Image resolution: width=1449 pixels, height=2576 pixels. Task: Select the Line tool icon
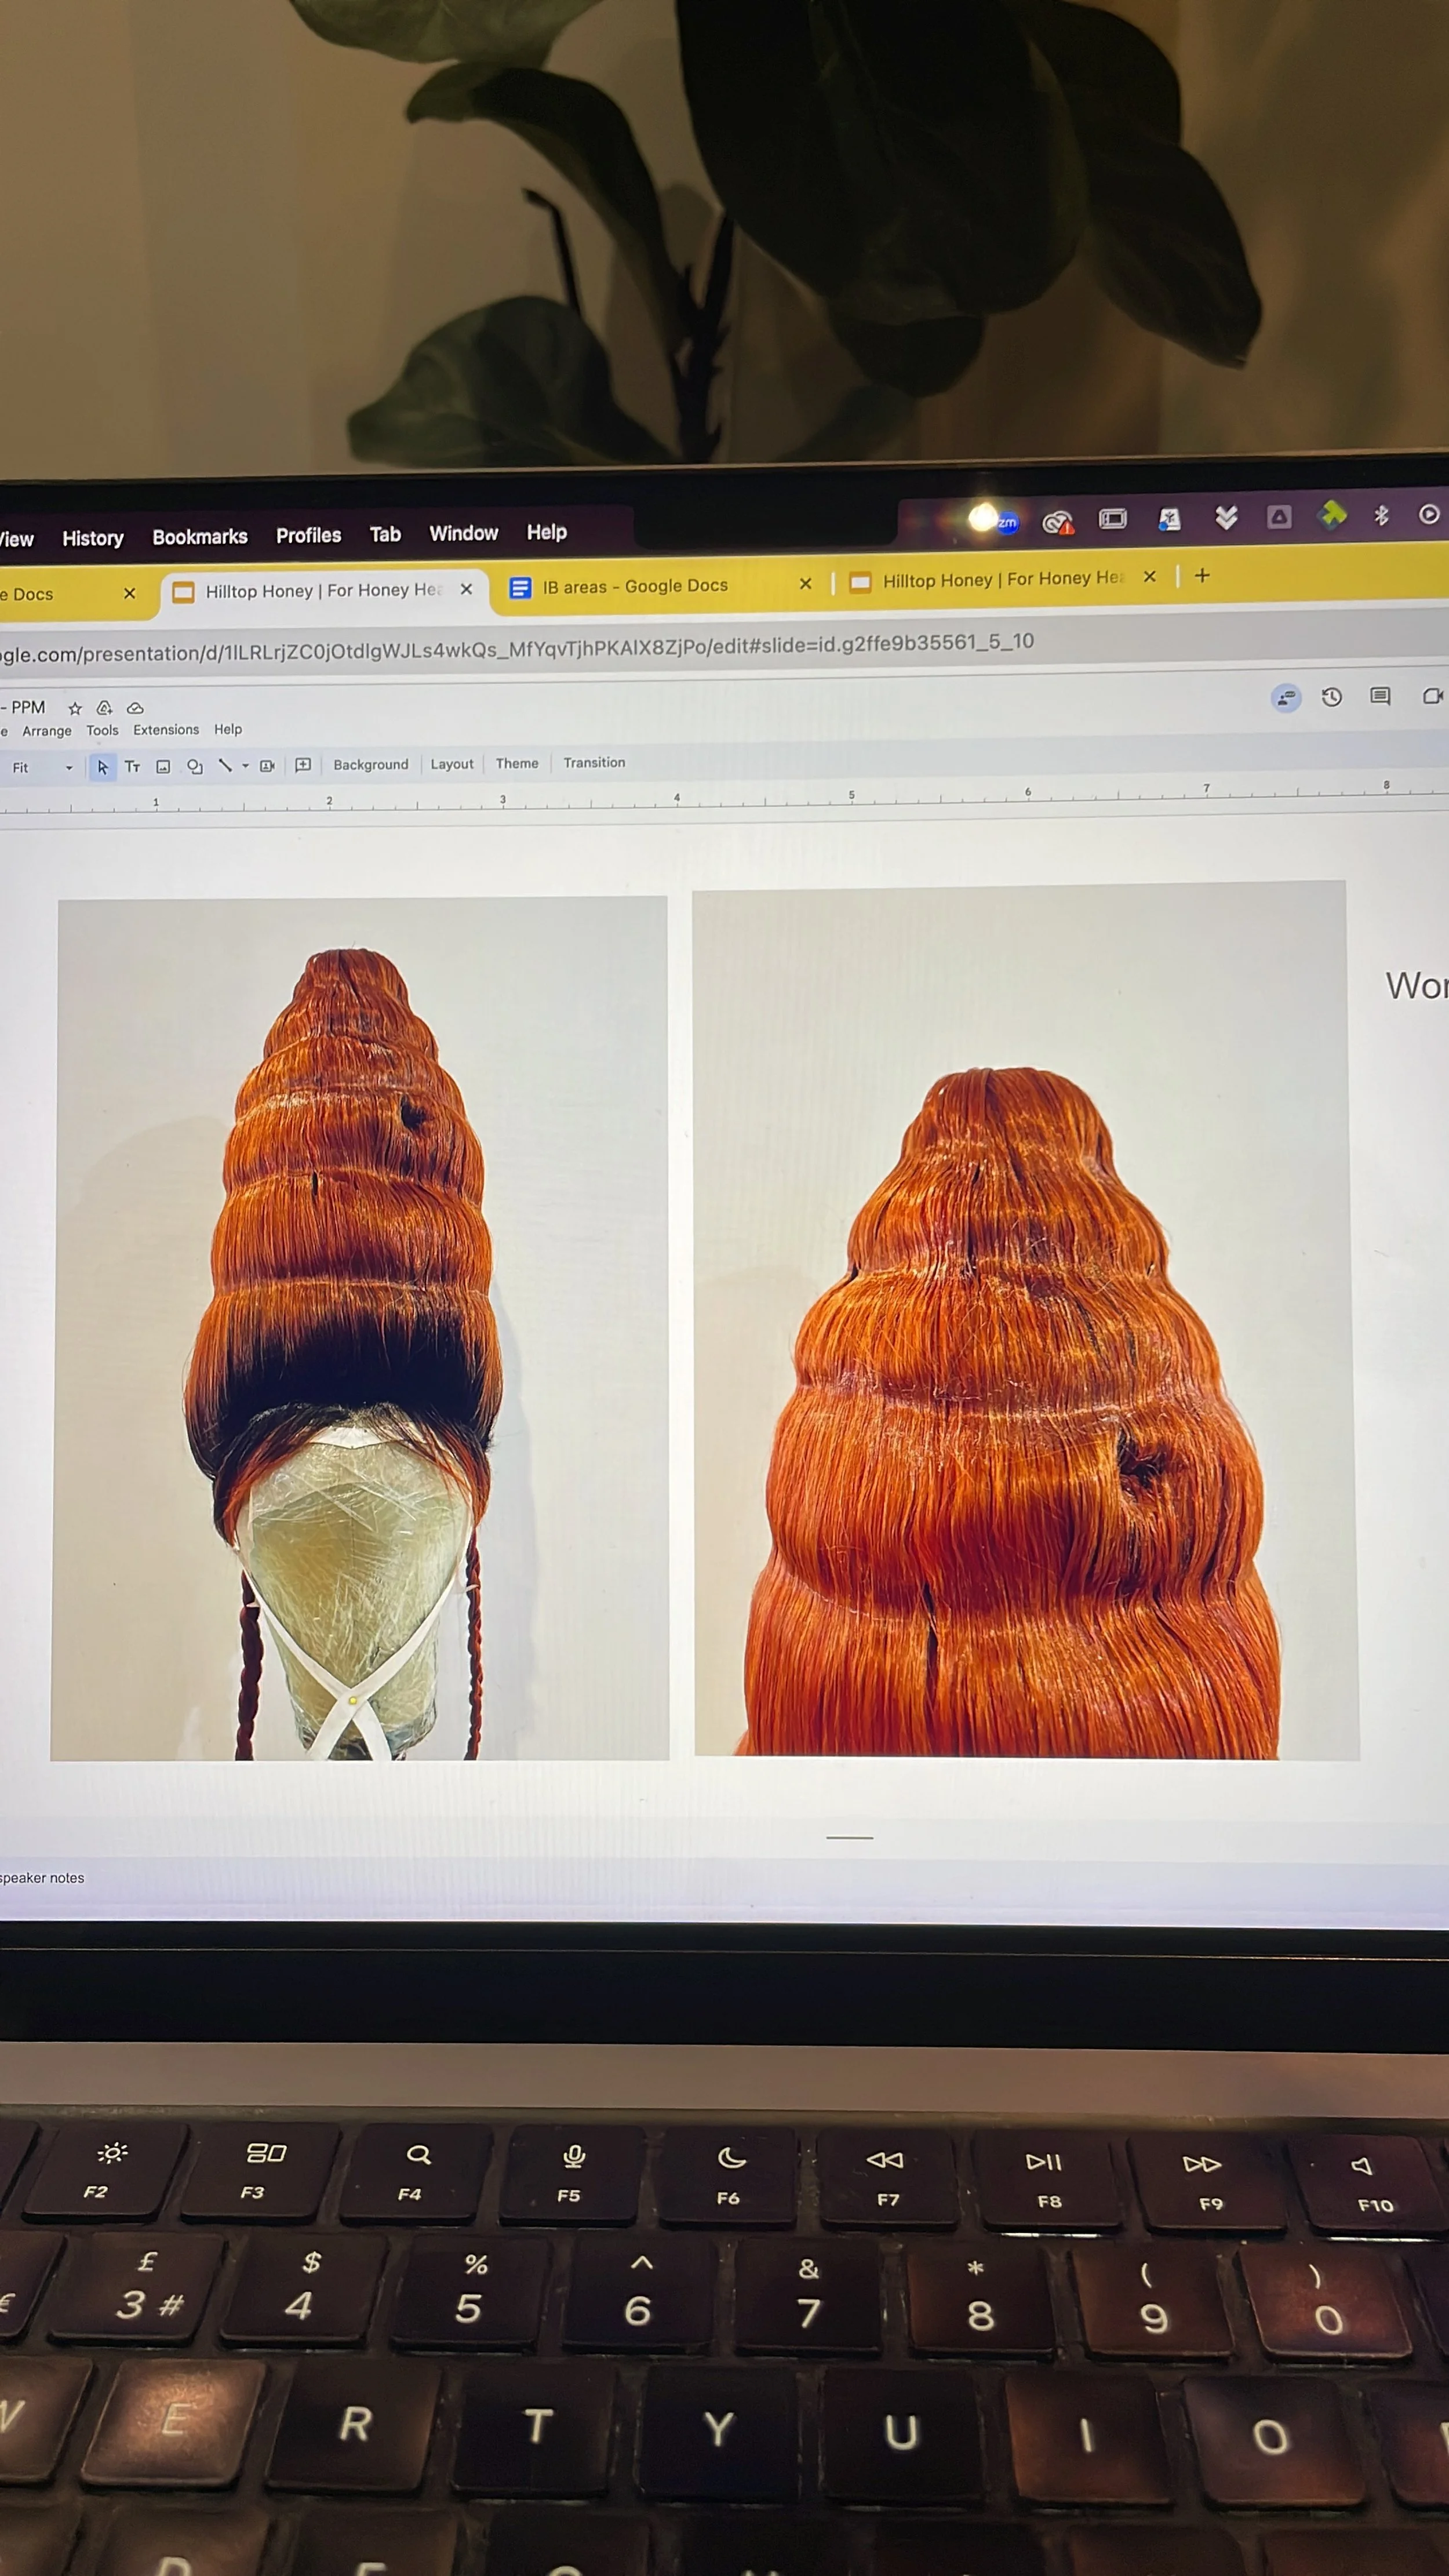(x=225, y=766)
